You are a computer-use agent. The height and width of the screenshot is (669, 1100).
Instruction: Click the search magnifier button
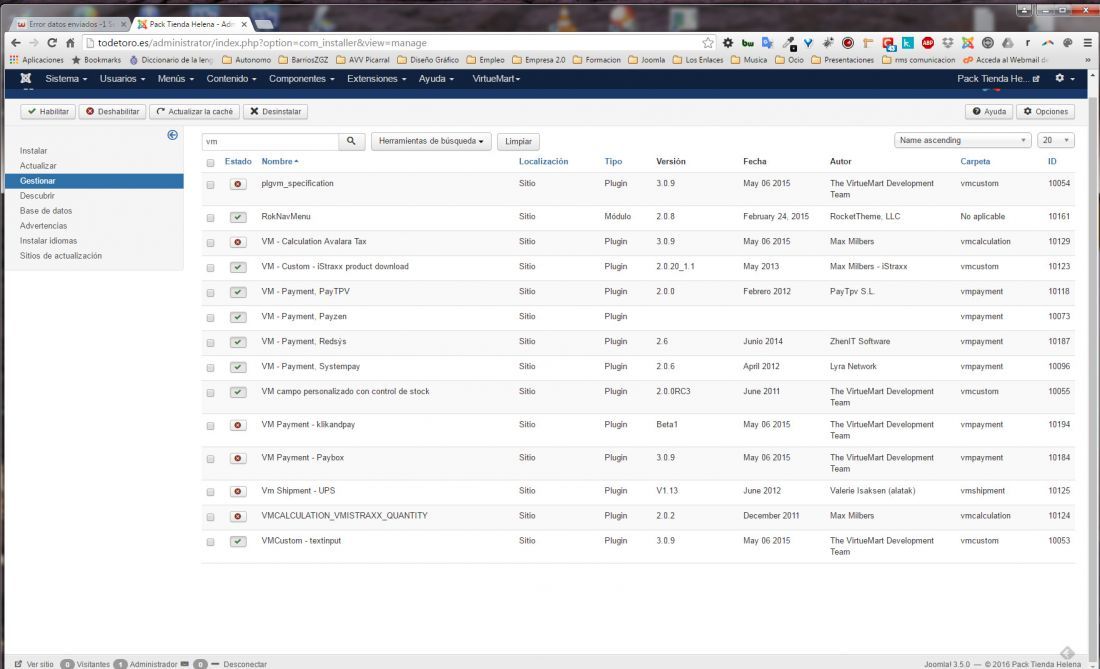tap(351, 141)
